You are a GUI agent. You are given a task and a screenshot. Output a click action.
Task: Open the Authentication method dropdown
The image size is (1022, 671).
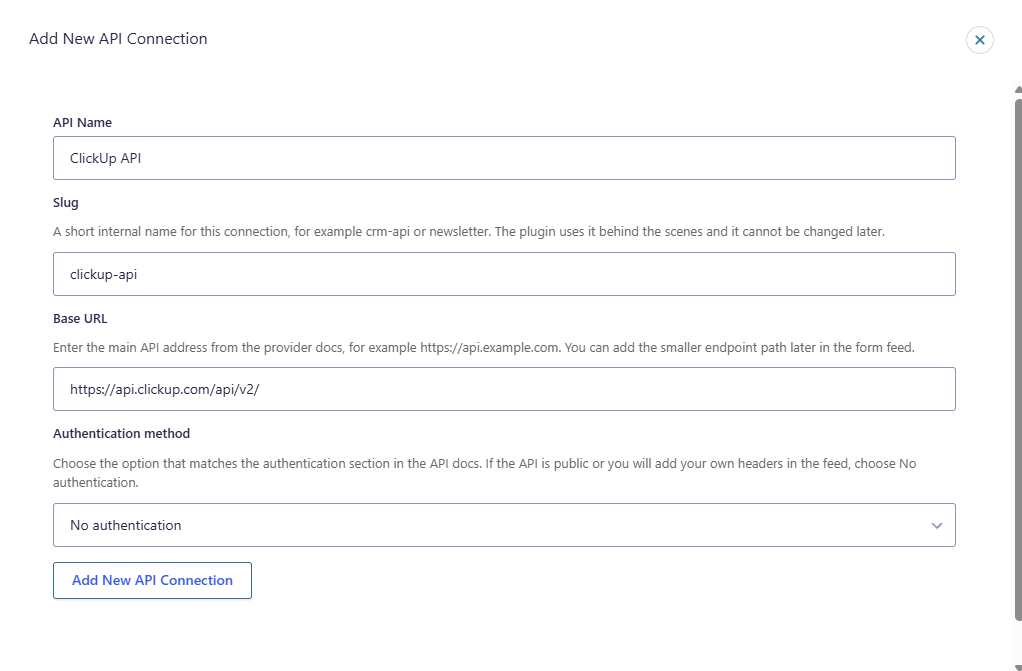point(504,525)
